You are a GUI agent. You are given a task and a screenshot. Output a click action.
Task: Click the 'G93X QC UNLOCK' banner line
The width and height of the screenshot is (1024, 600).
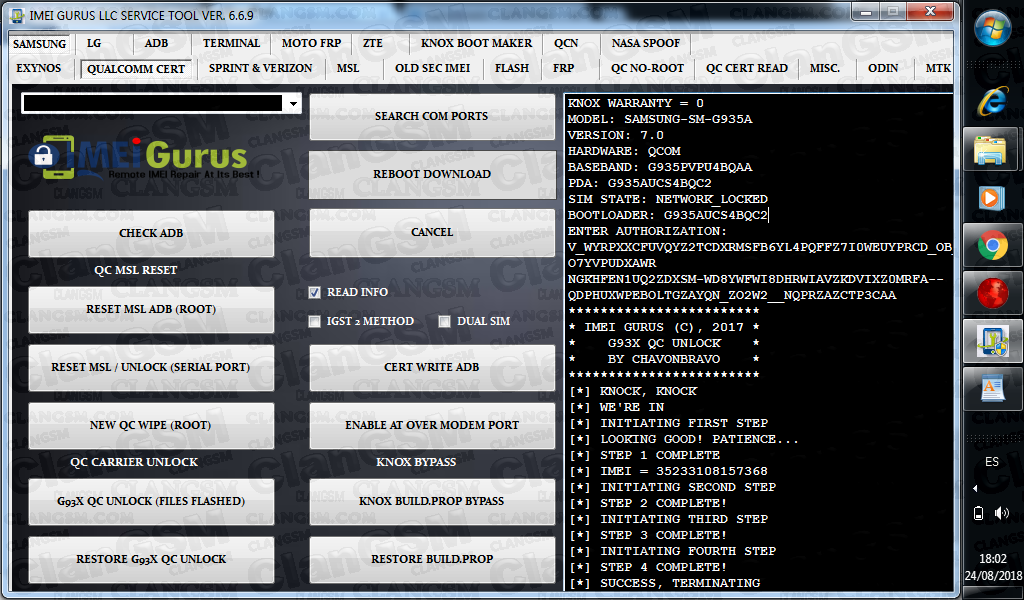pyautogui.click(x=664, y=343)
